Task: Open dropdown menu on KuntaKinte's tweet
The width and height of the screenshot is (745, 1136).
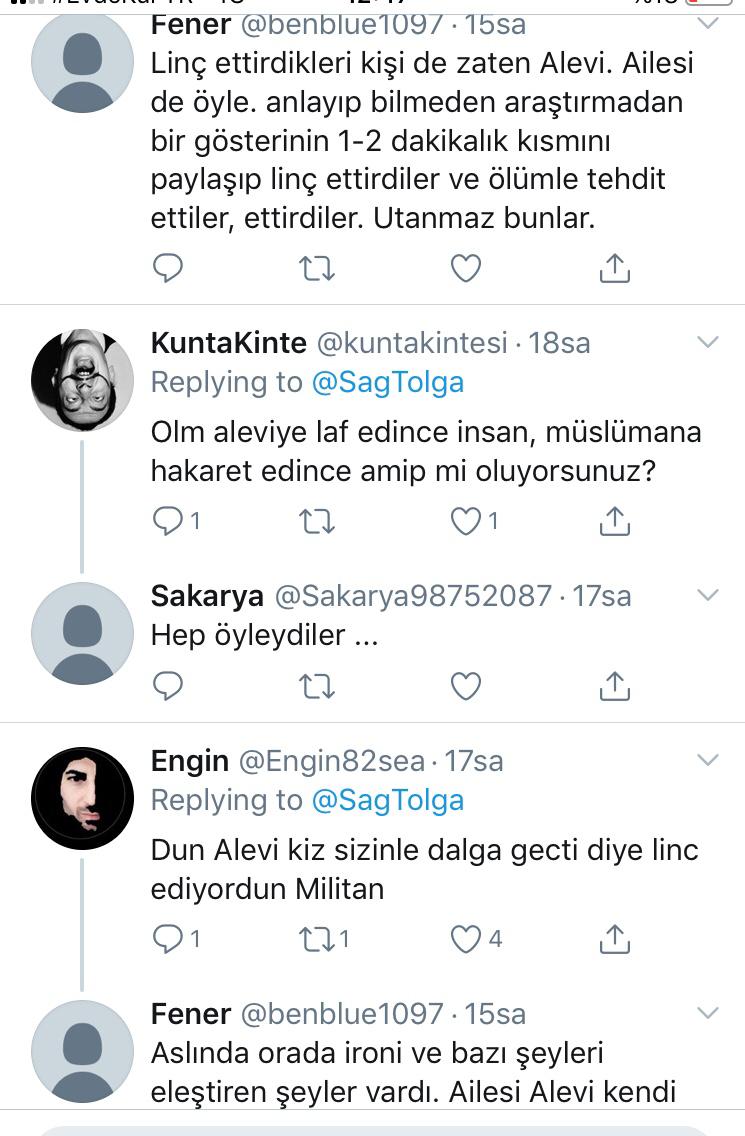Action: (707, 343)
